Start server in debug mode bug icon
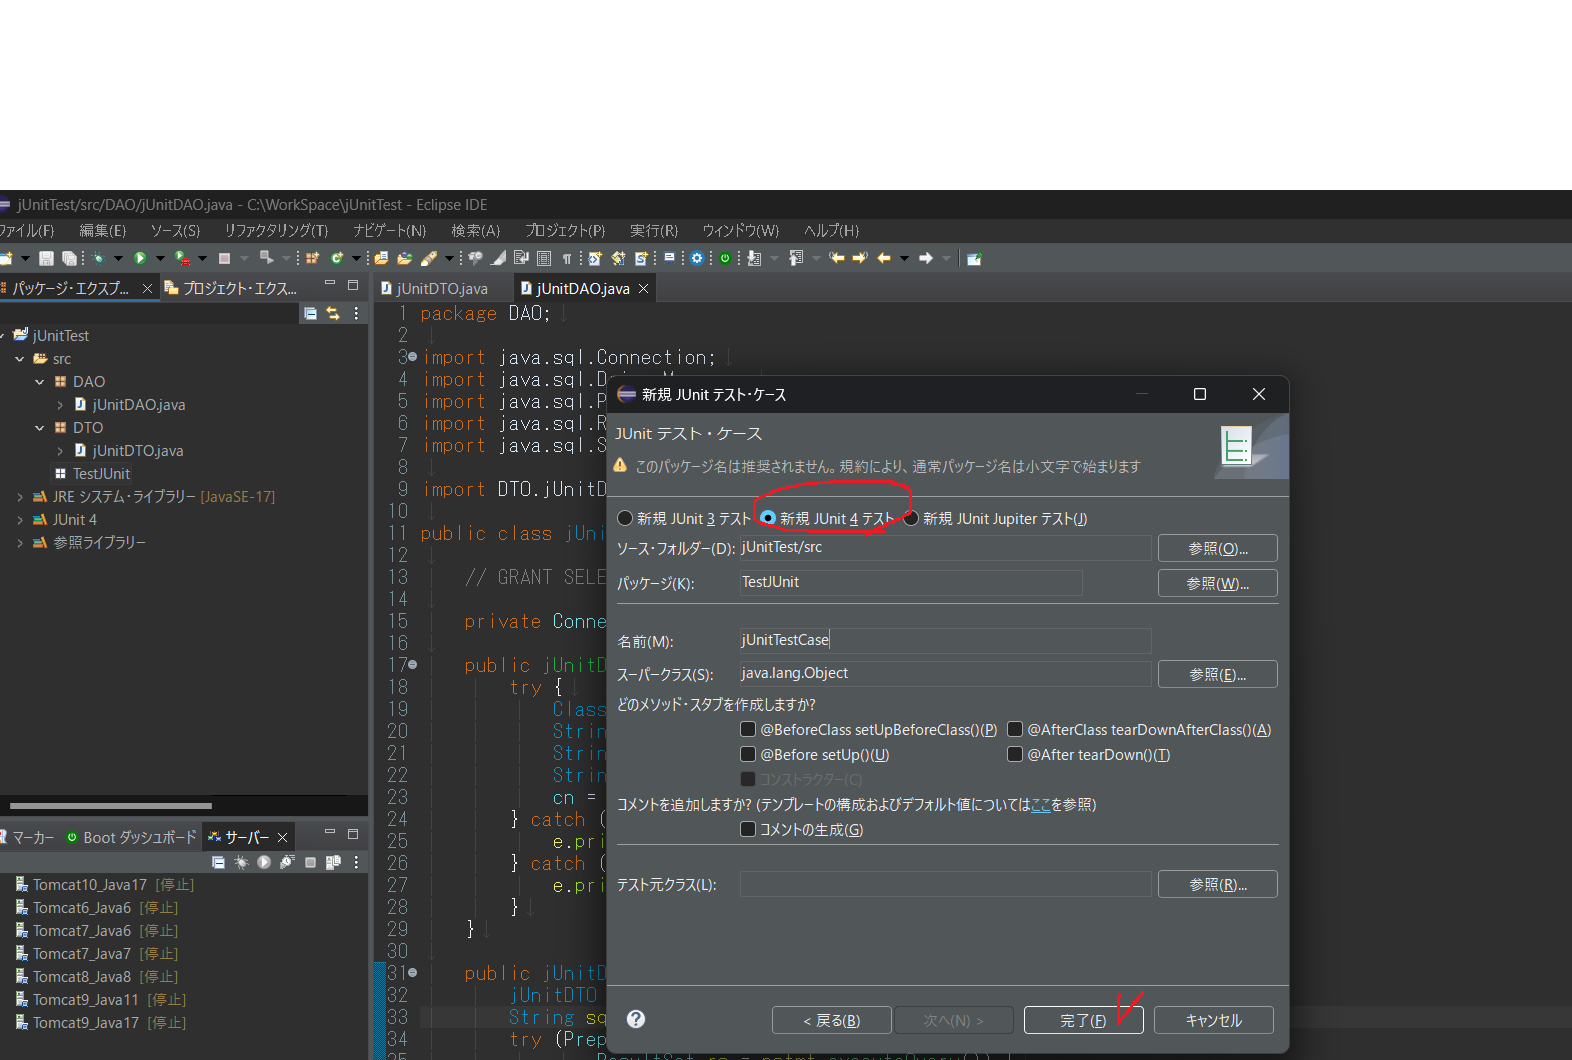 click(x=241, y=862)
